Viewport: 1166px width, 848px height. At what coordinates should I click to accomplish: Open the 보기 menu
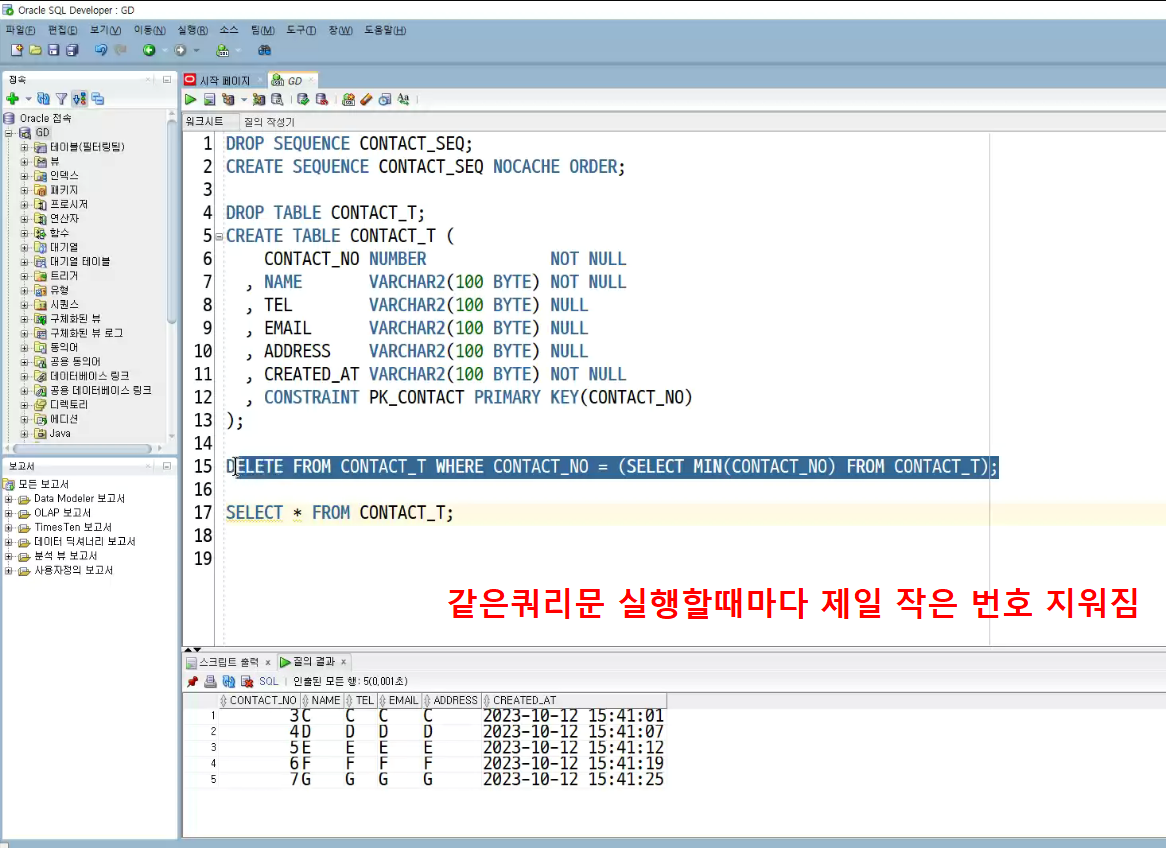(106, 30)
